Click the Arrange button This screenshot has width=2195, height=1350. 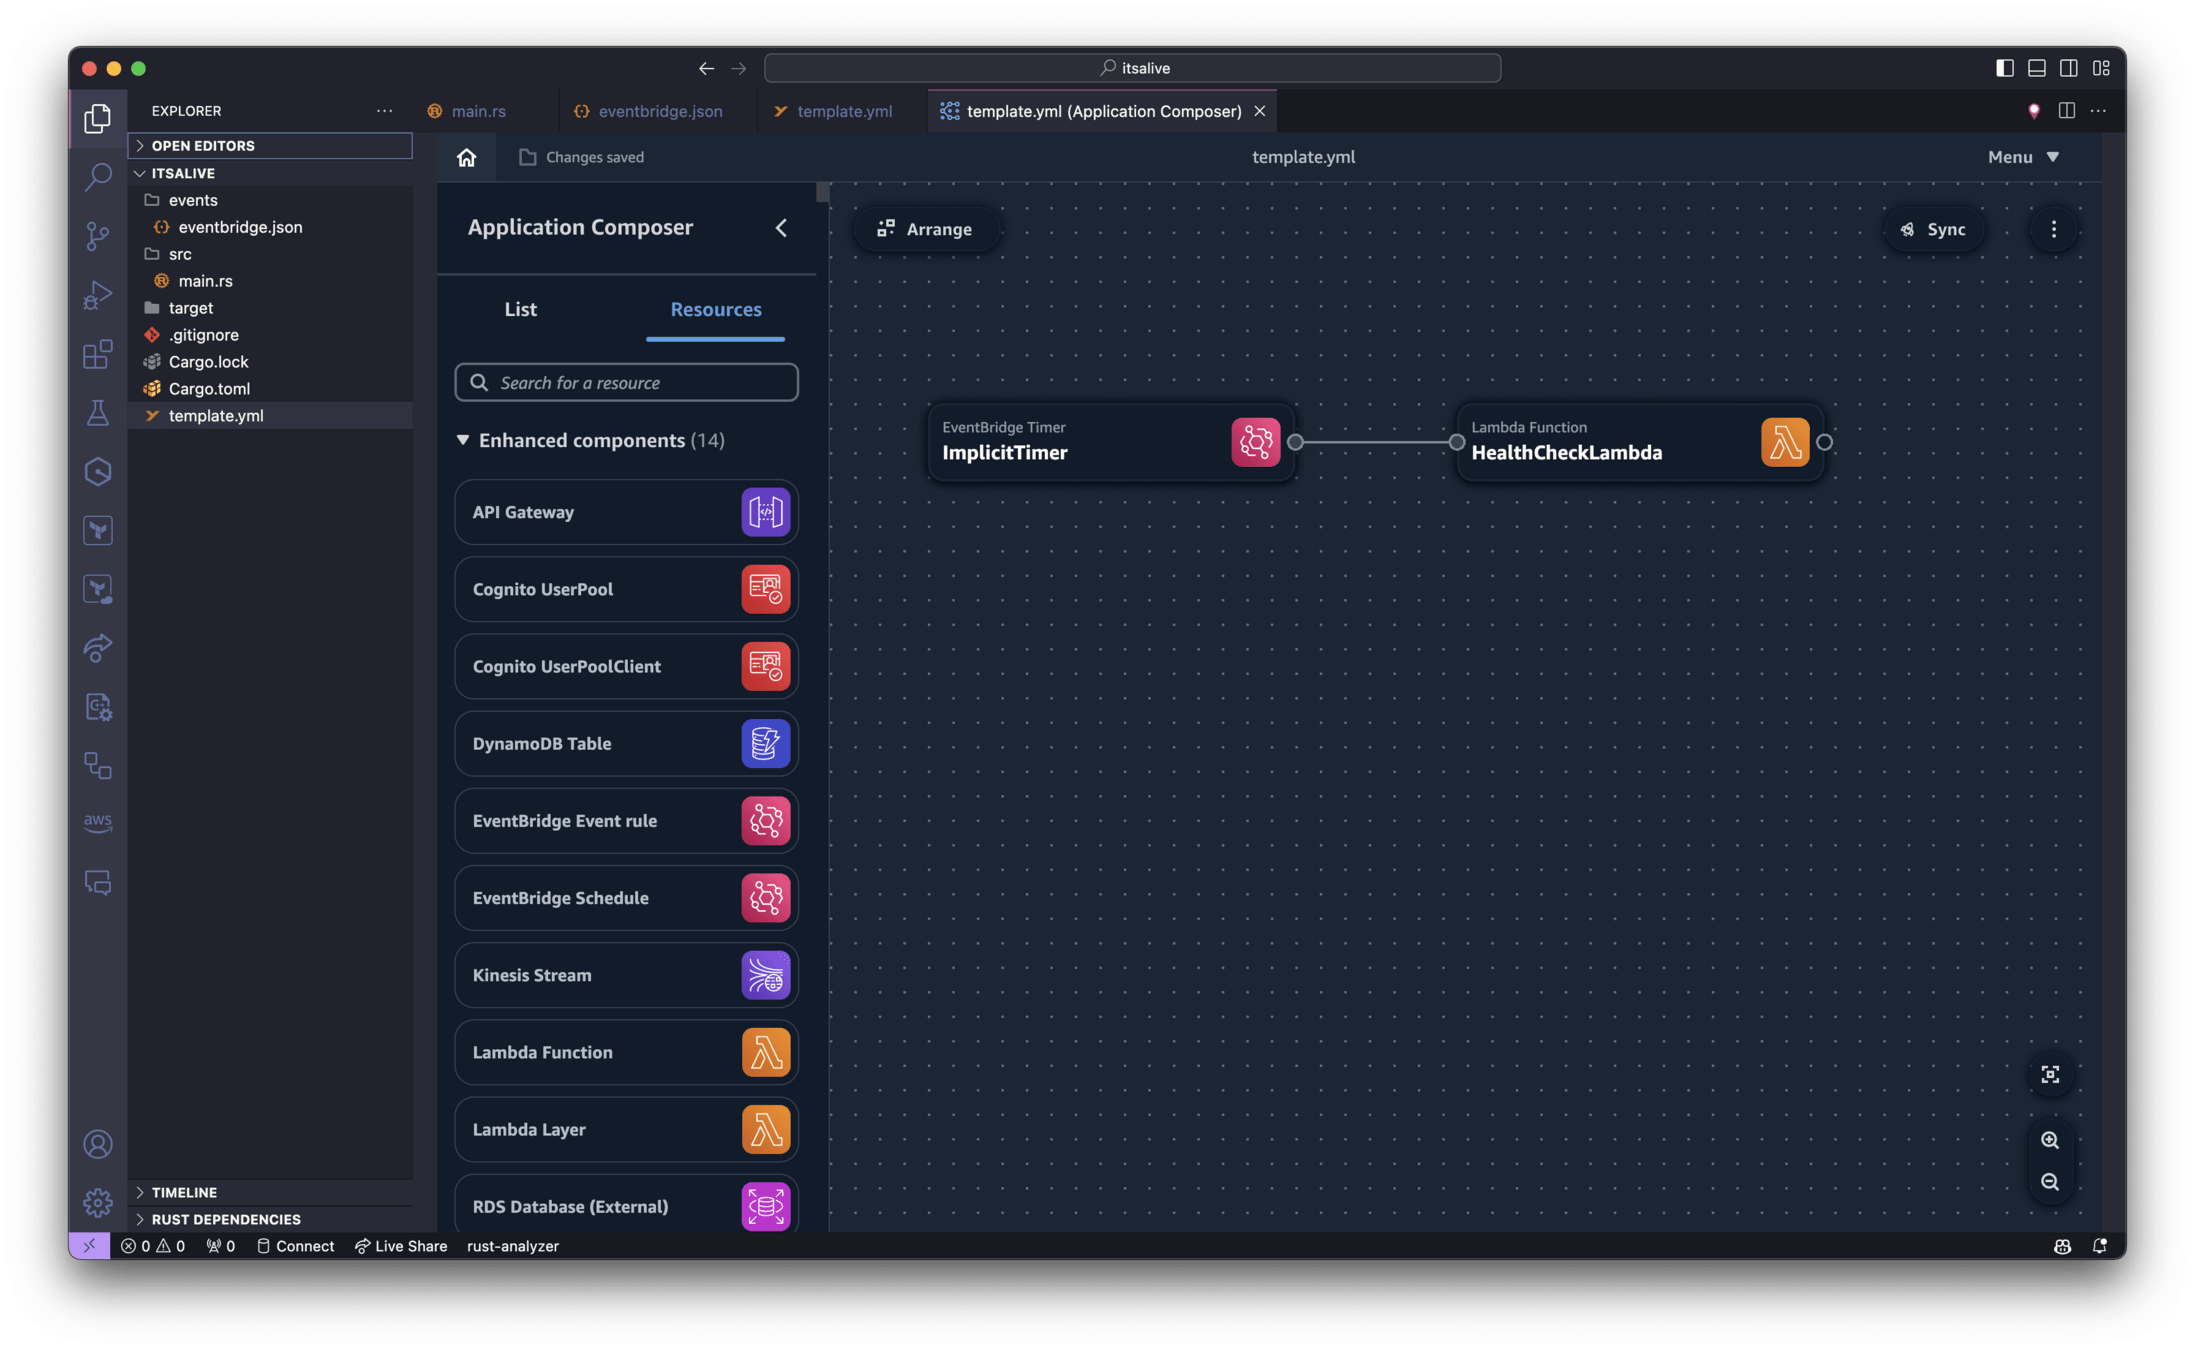[925, 229]
